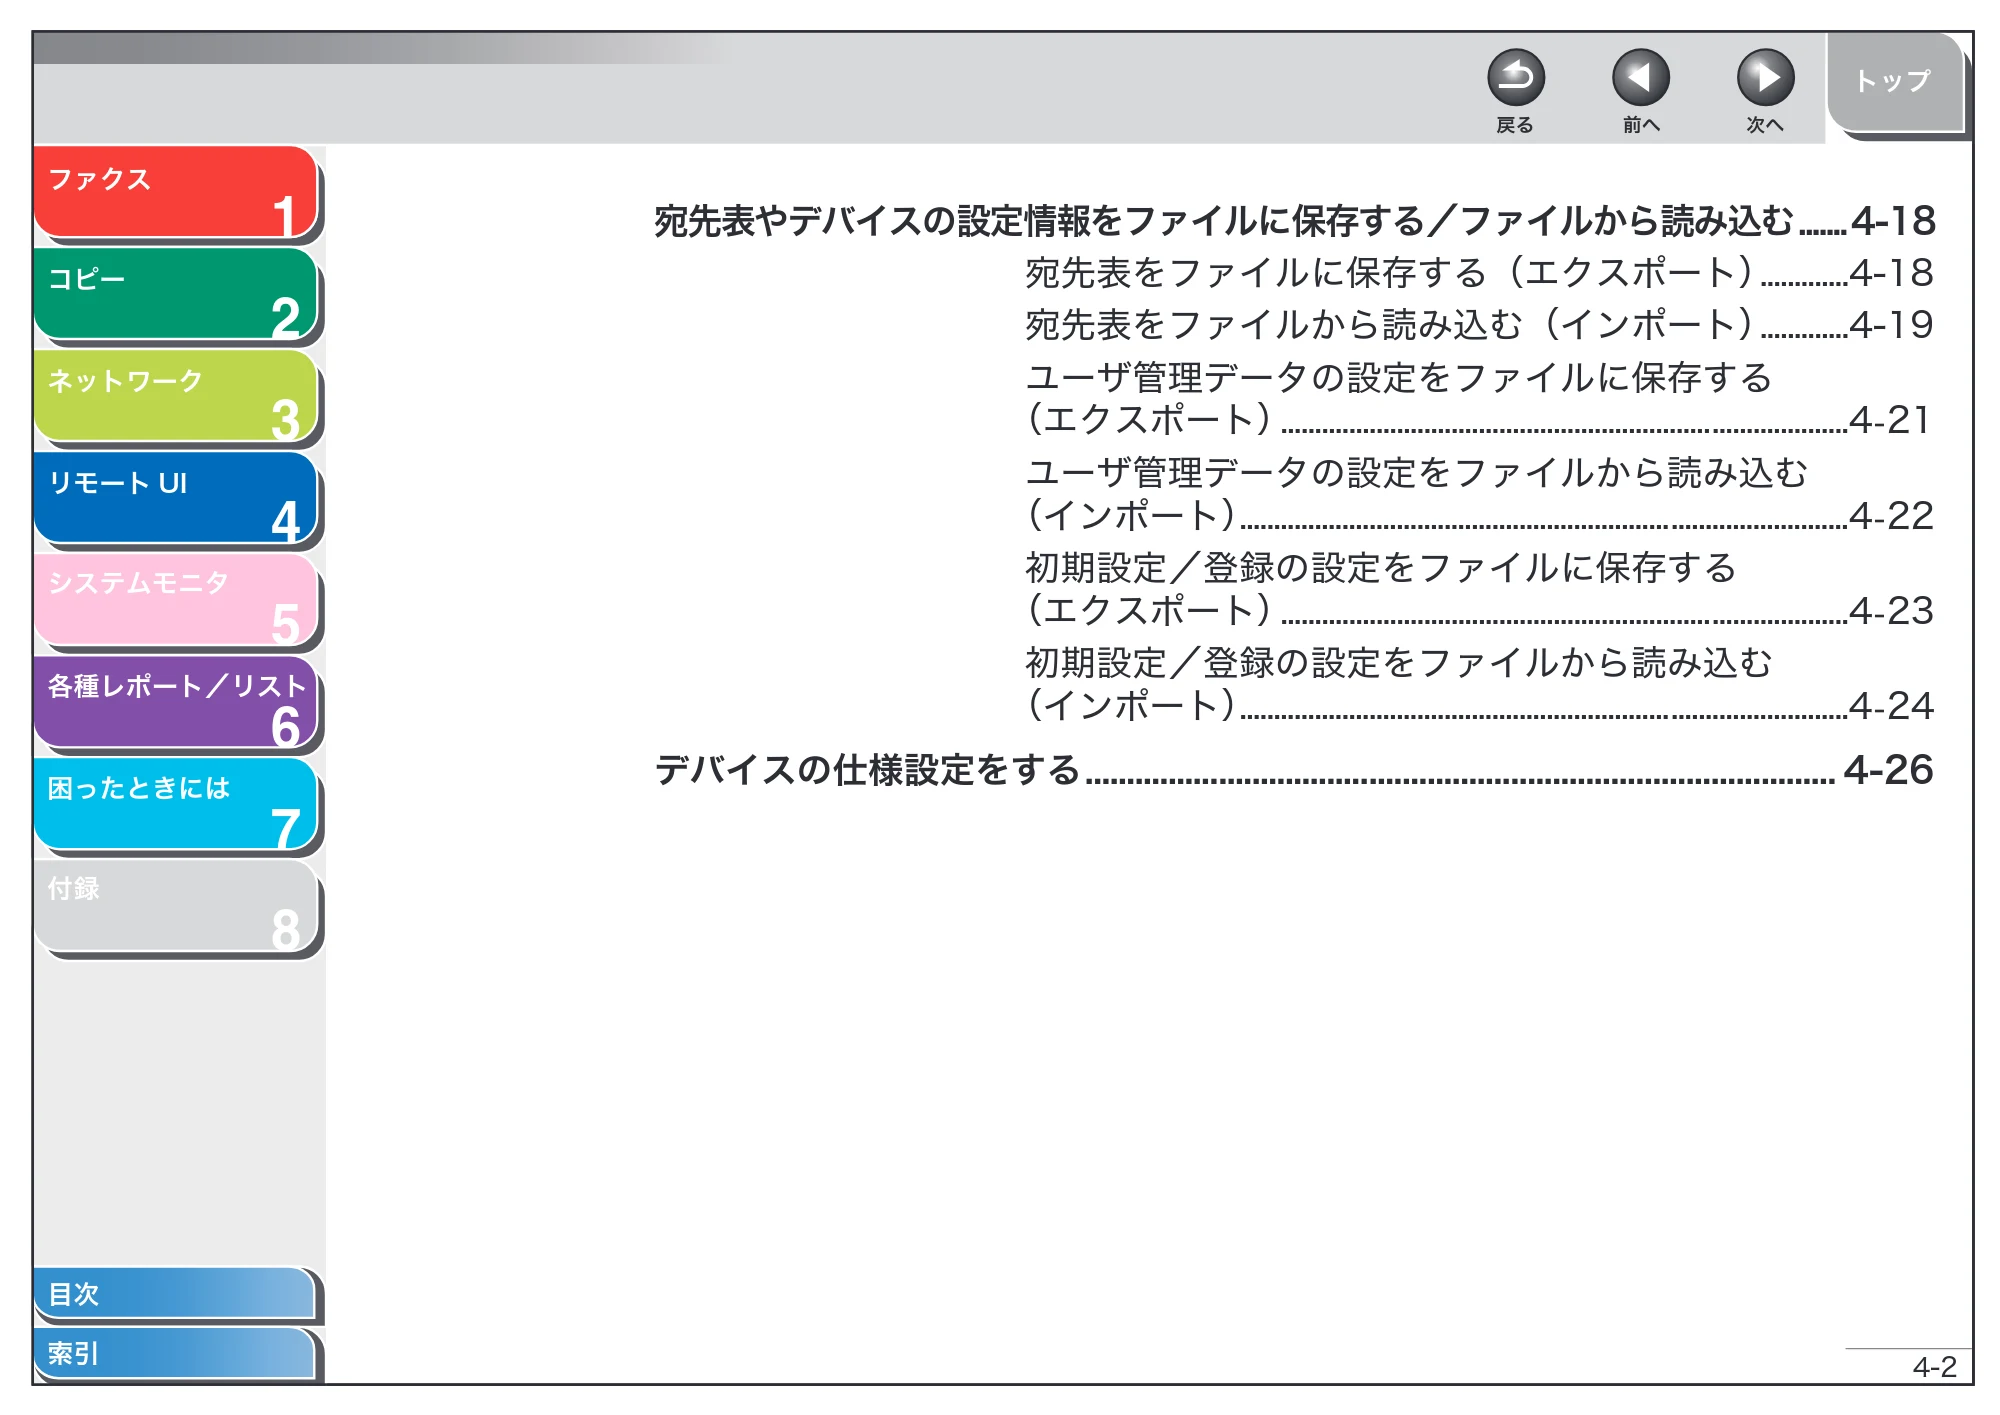
Task: Open chapter 3 ネットワーク tab
Action: (x=176, y=396)
